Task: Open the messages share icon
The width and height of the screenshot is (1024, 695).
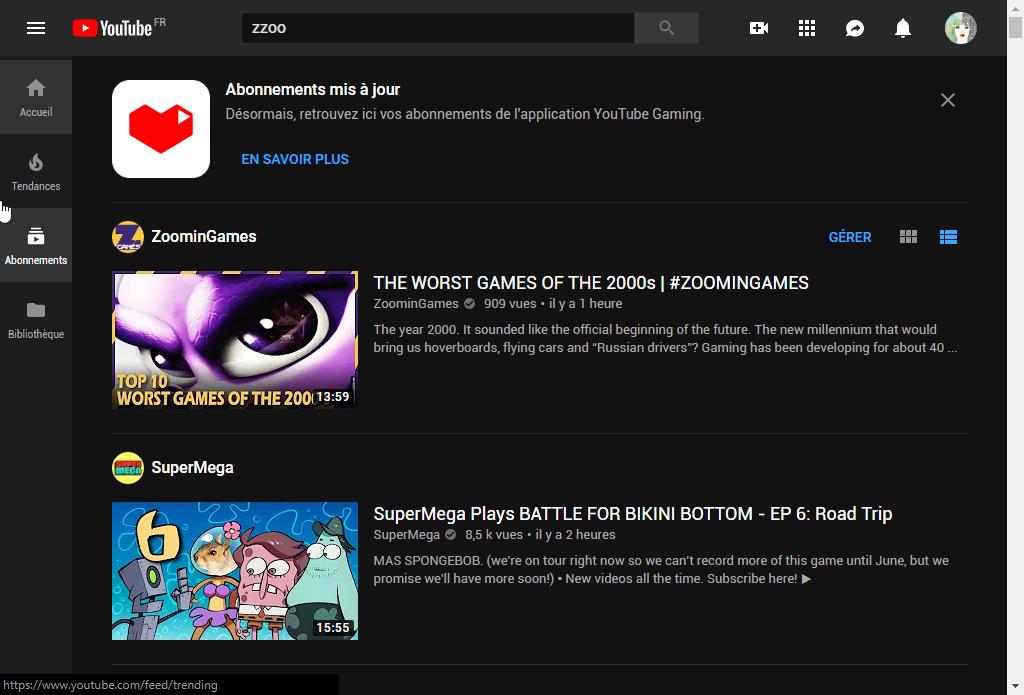Action: (x=855, y=28)
